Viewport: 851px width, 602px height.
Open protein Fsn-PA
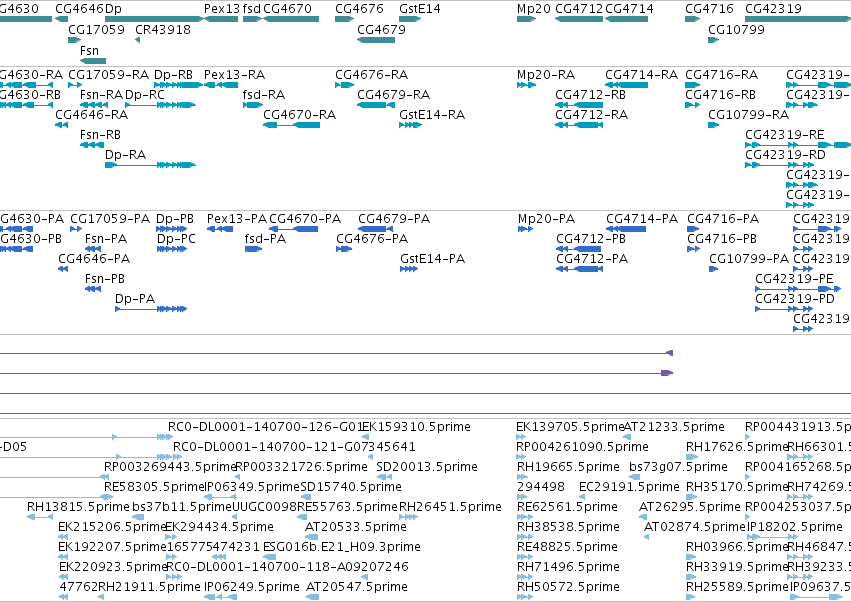coord(106,239)
